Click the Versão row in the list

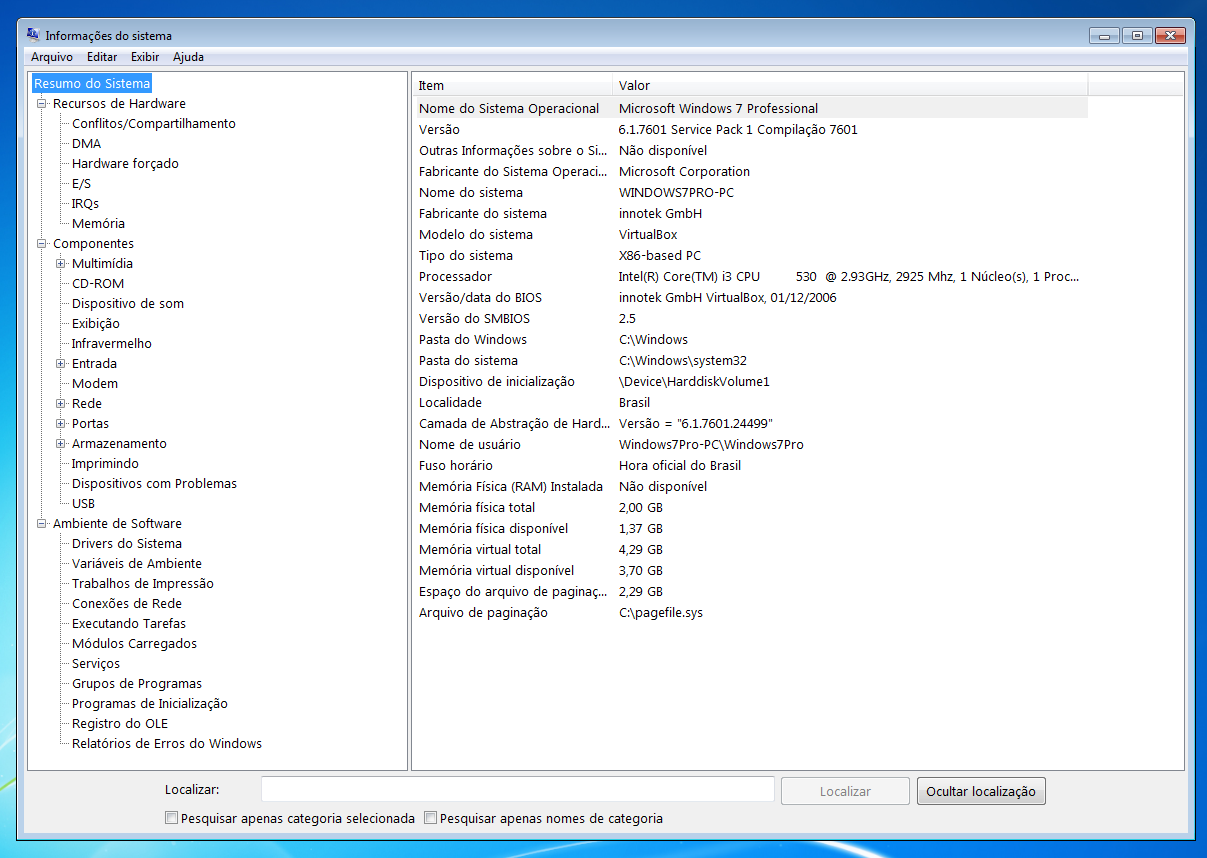[751, 129]
